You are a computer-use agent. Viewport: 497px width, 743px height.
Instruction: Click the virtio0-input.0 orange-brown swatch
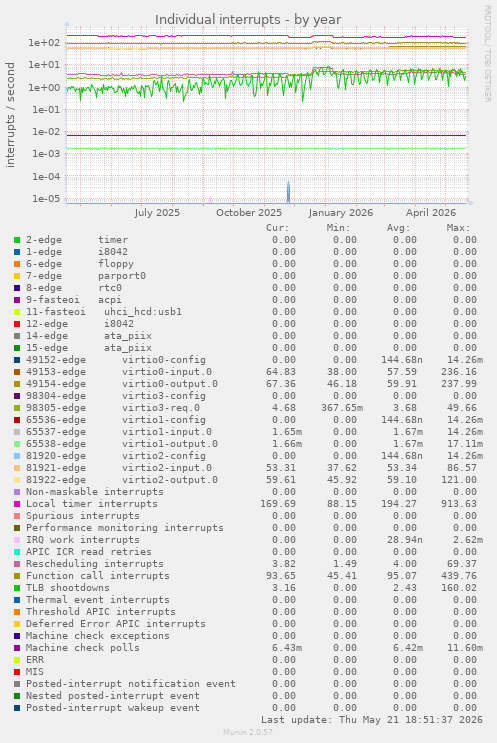[17, 372]
